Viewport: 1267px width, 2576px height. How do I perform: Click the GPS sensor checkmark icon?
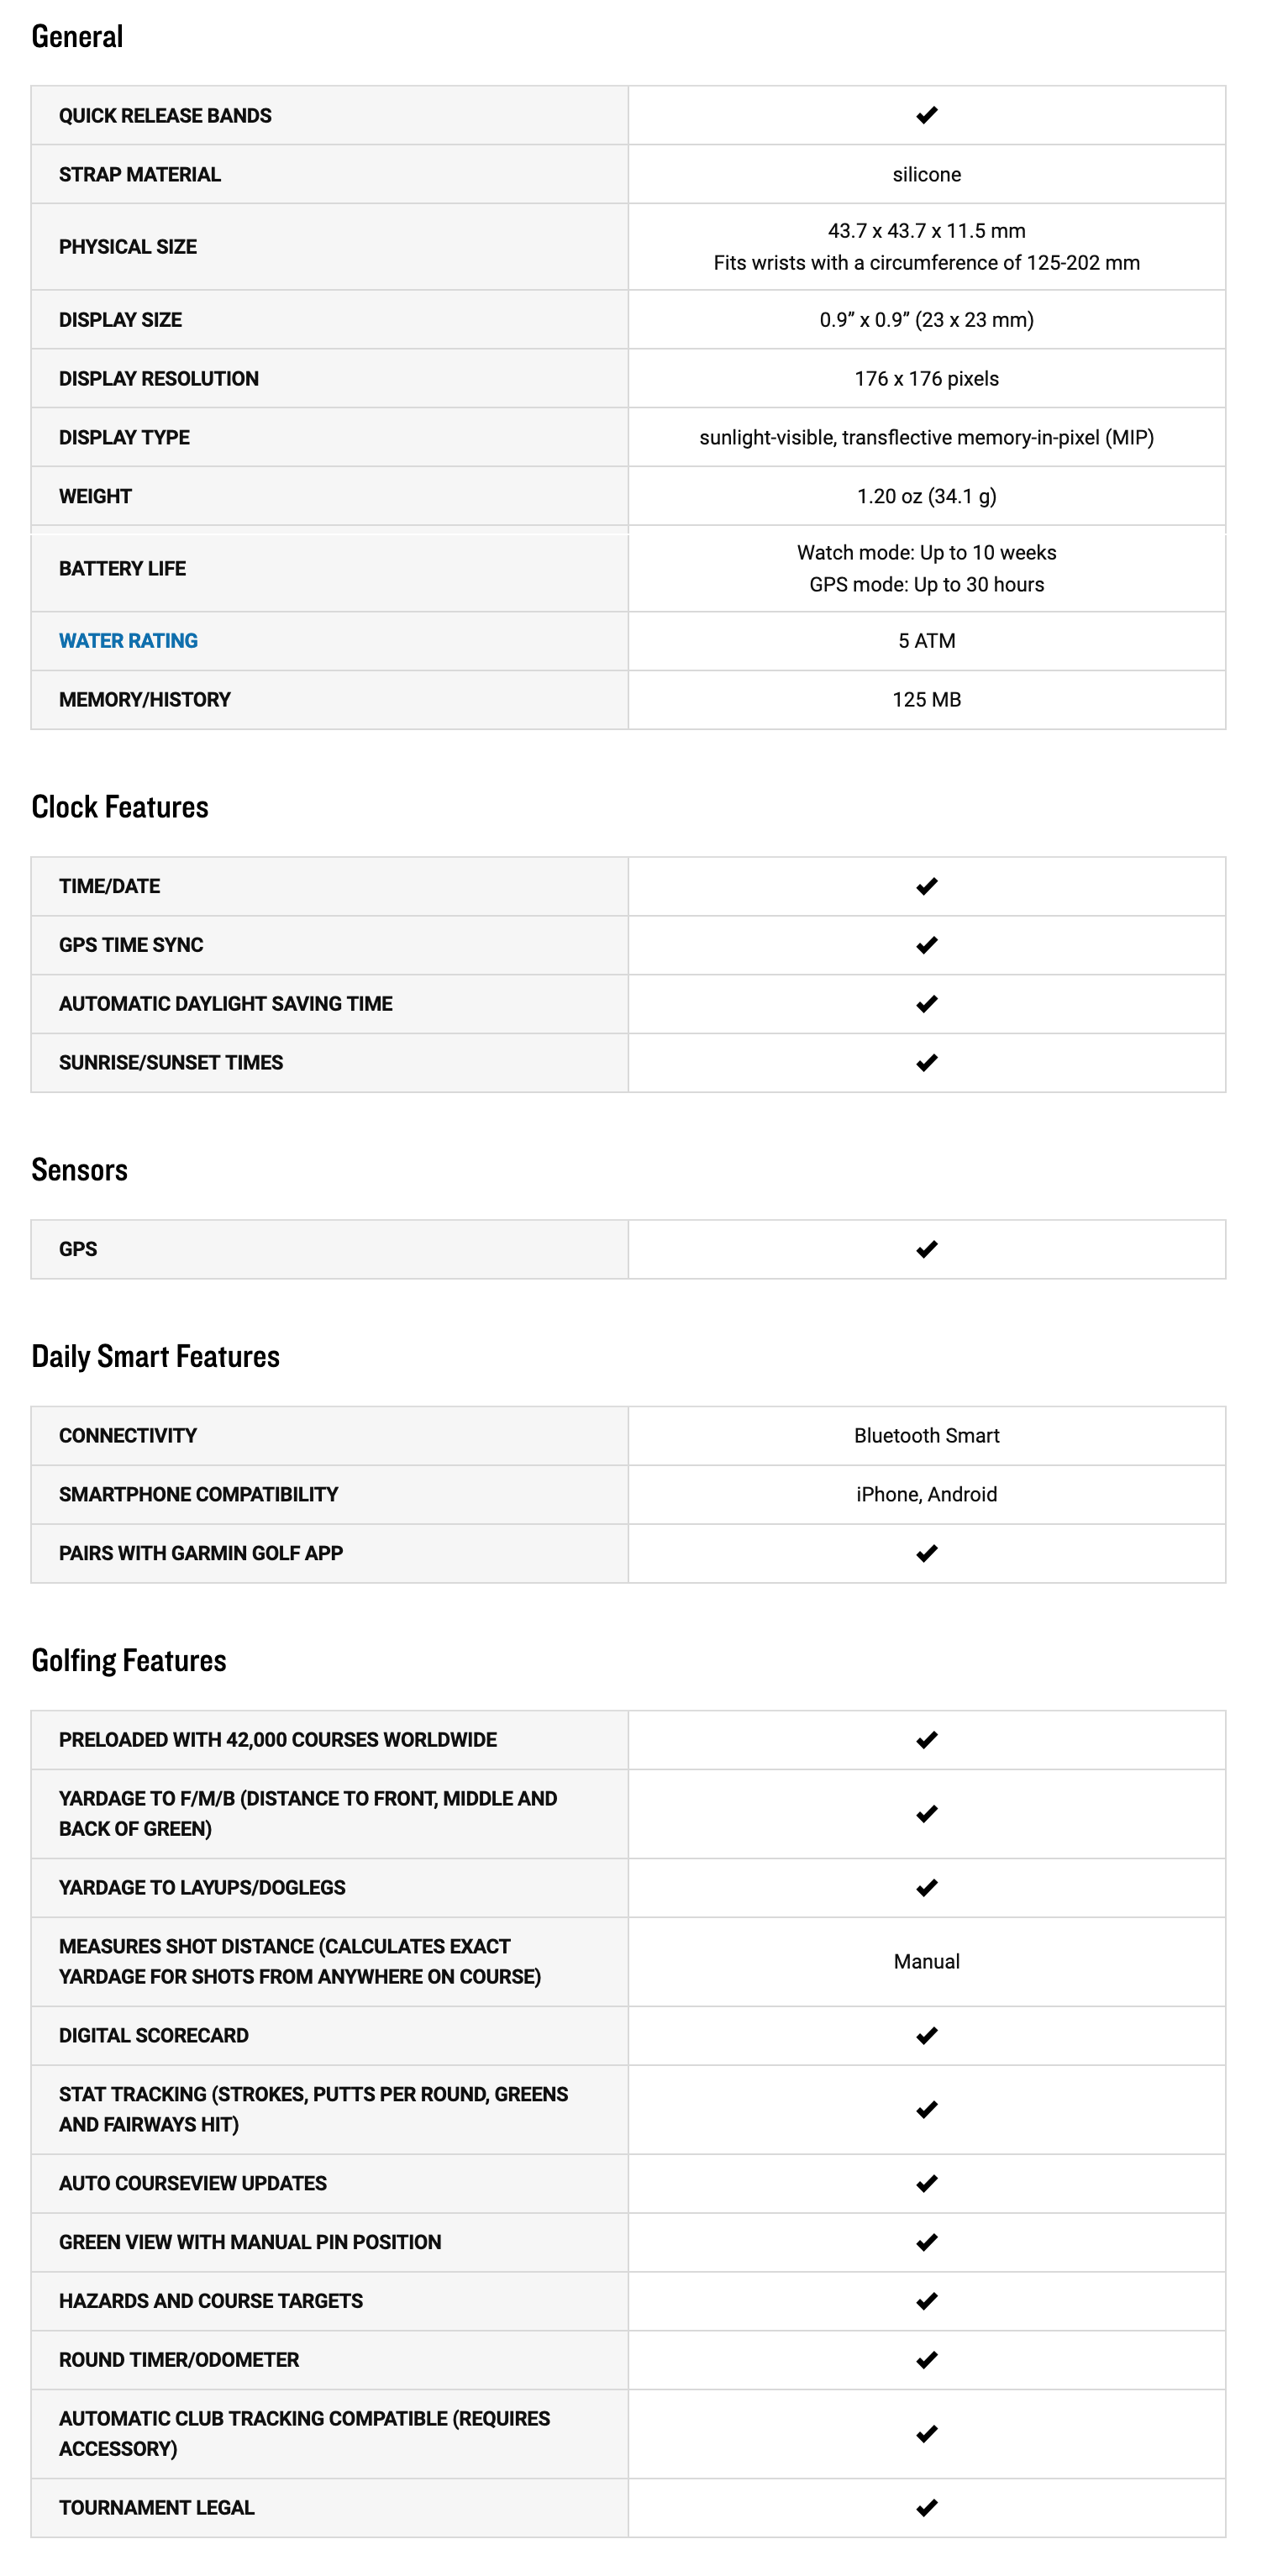point(926,1249)
